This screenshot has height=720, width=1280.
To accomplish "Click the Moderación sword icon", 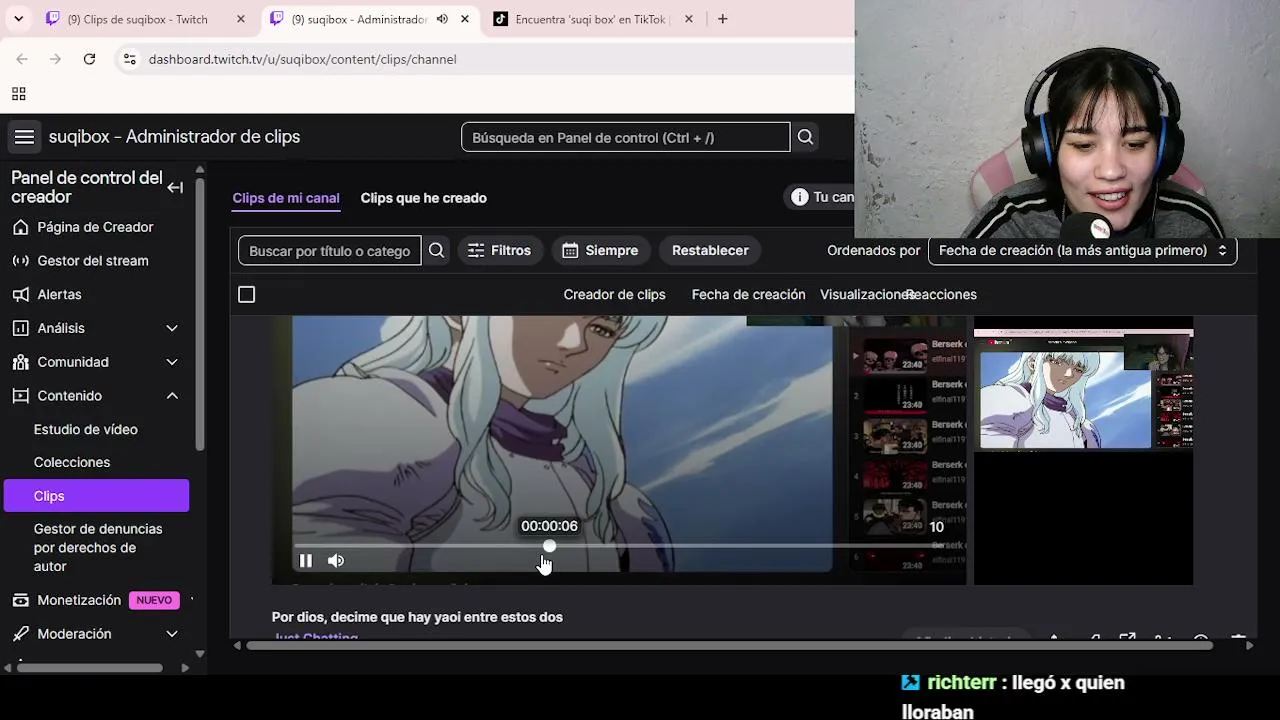I will (20, 634).
